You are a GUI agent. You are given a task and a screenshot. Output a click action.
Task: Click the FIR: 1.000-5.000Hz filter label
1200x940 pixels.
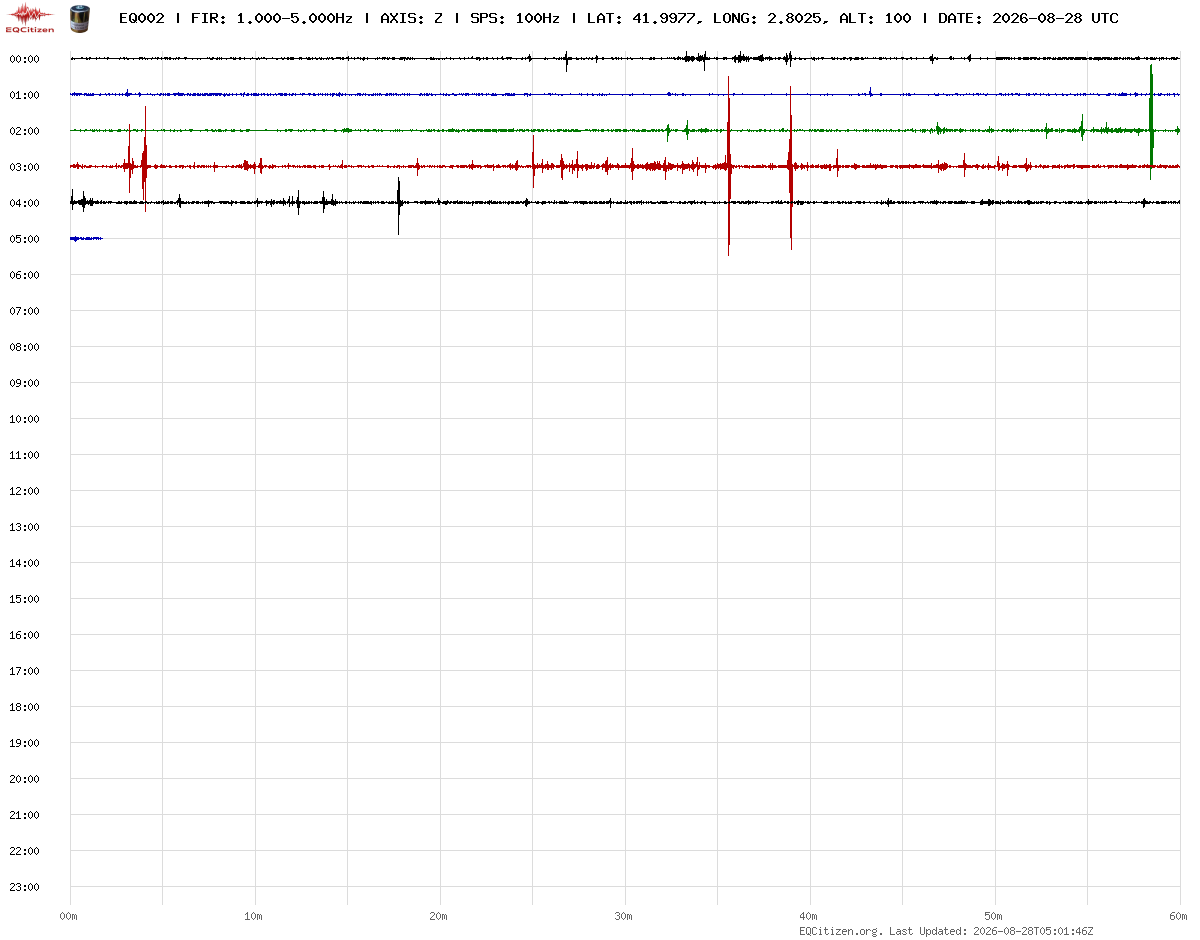coord(272,18)
